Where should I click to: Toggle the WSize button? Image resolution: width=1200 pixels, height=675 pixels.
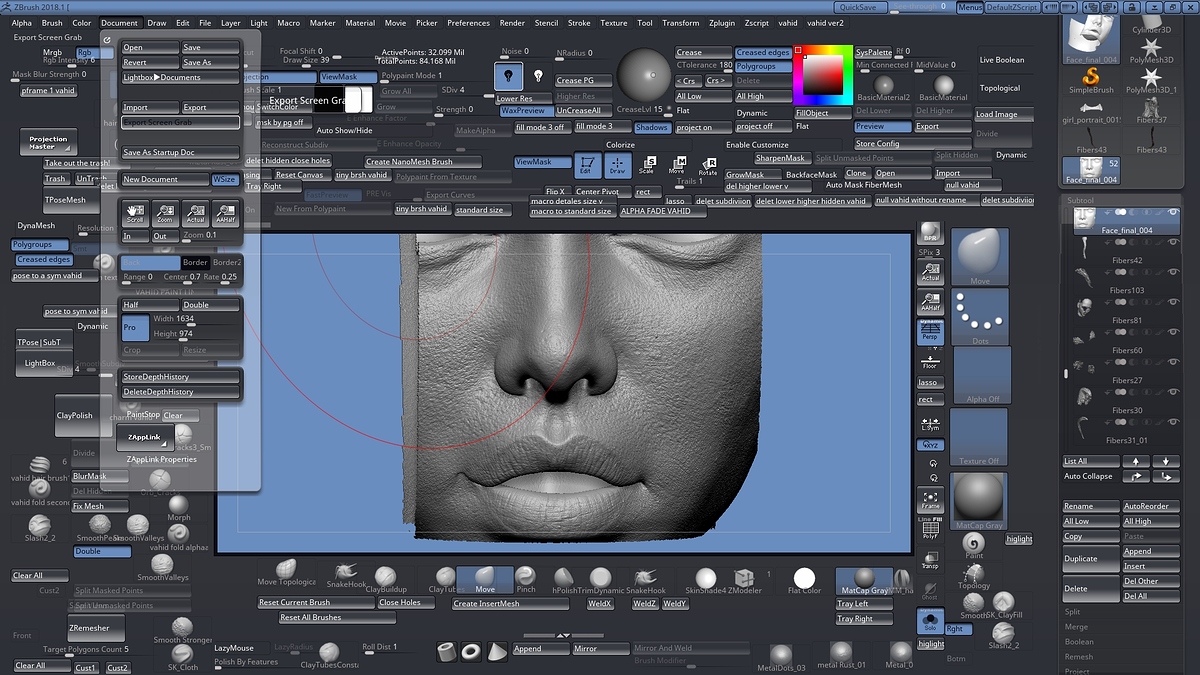[x=225, y=179]
